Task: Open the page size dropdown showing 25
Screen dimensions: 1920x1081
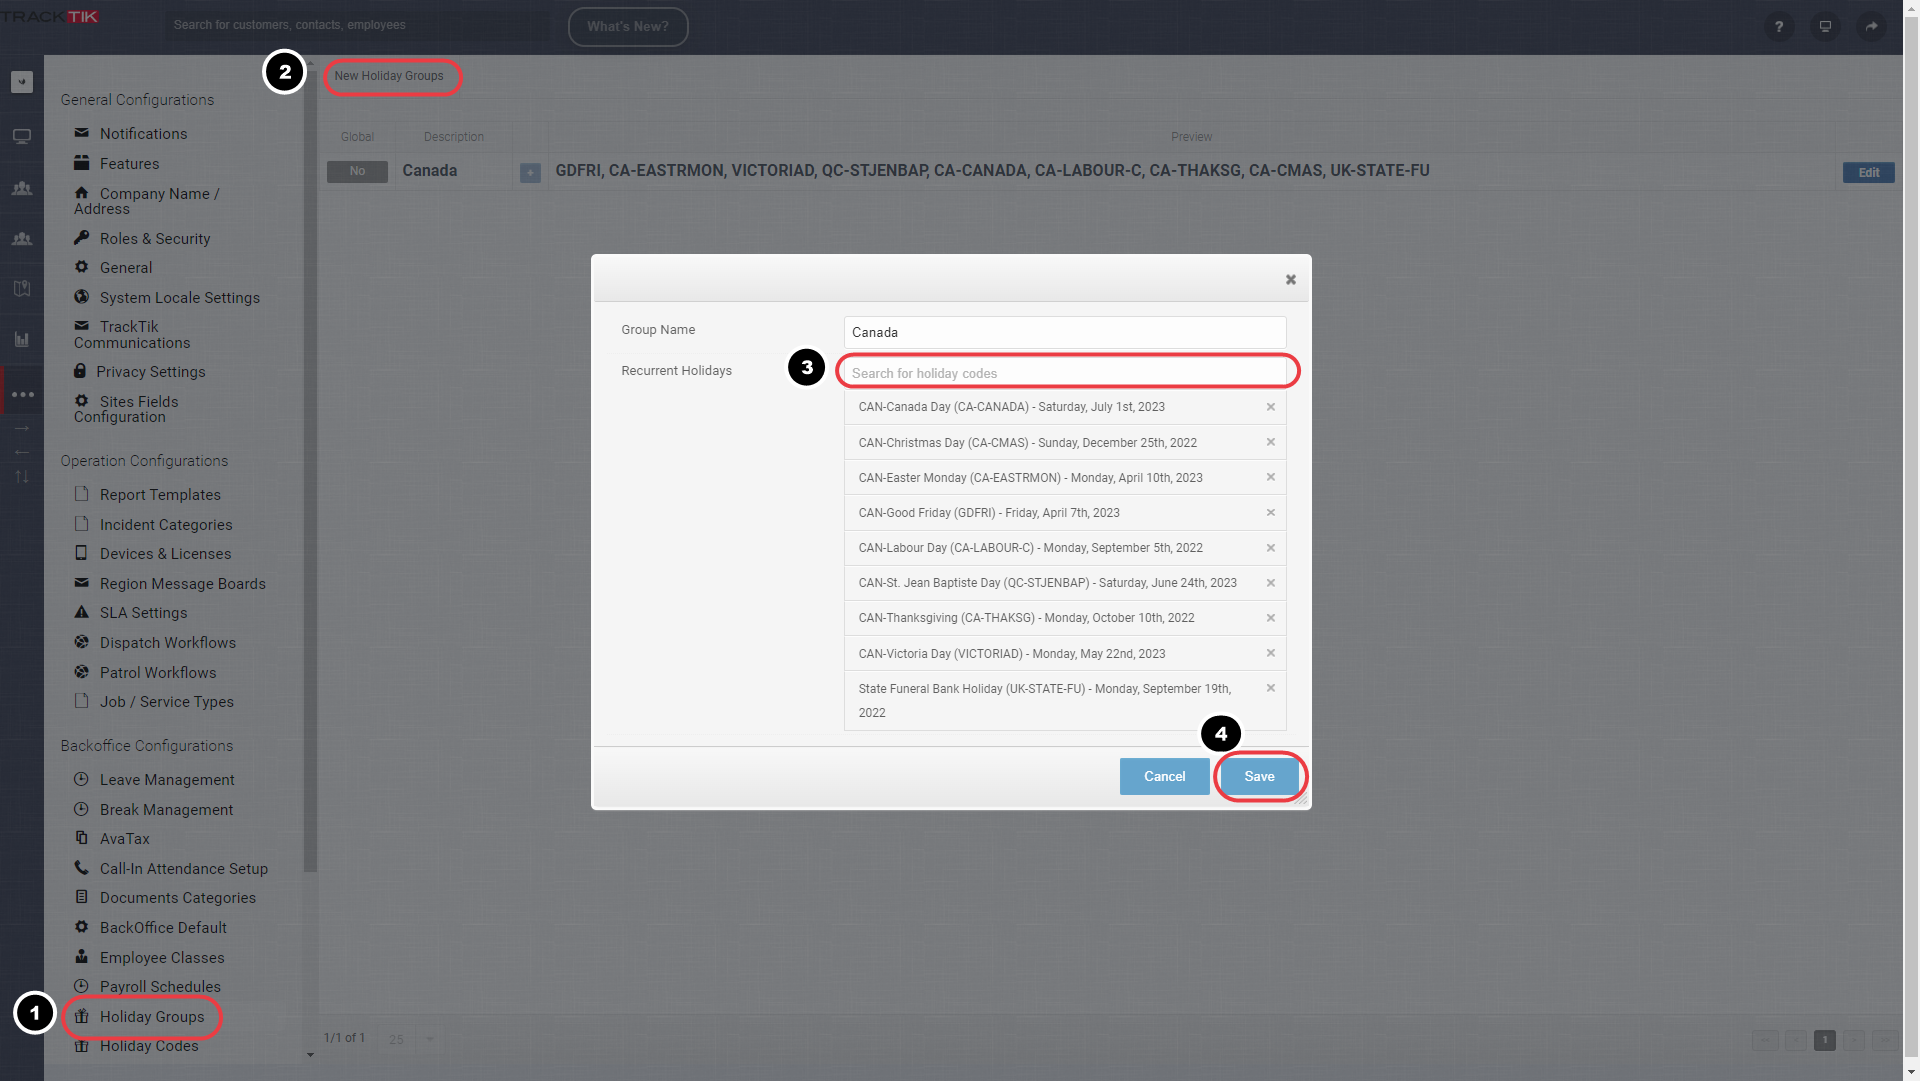Action: coord(411,1039)
